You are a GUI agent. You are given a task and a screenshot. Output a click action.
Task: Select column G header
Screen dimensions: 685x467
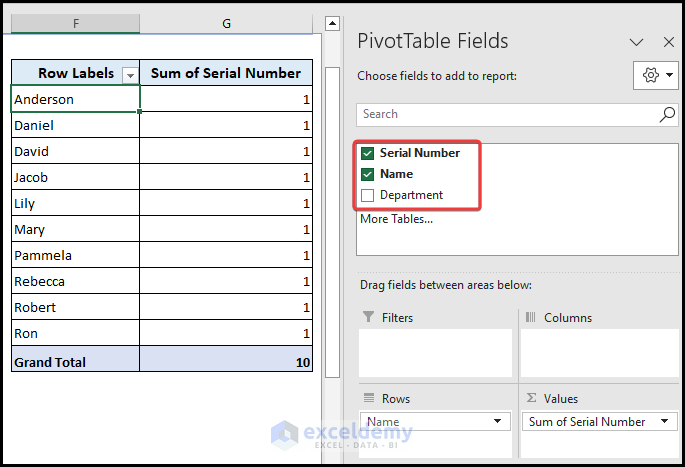226,23
